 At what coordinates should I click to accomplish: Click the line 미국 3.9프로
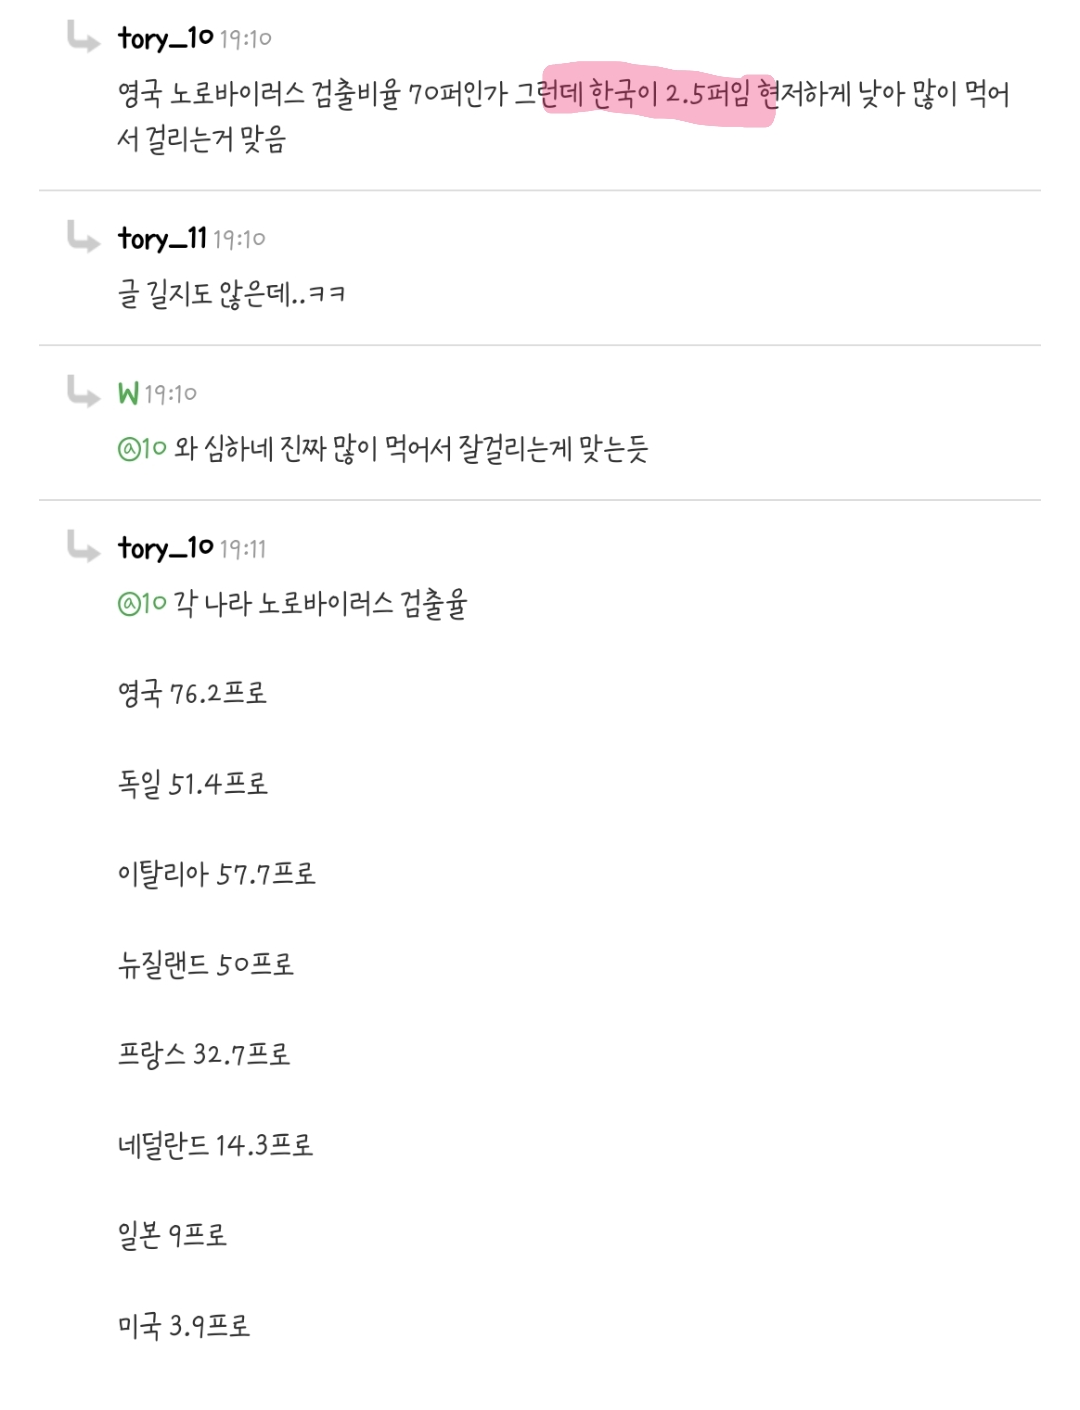click(184, 1326)
